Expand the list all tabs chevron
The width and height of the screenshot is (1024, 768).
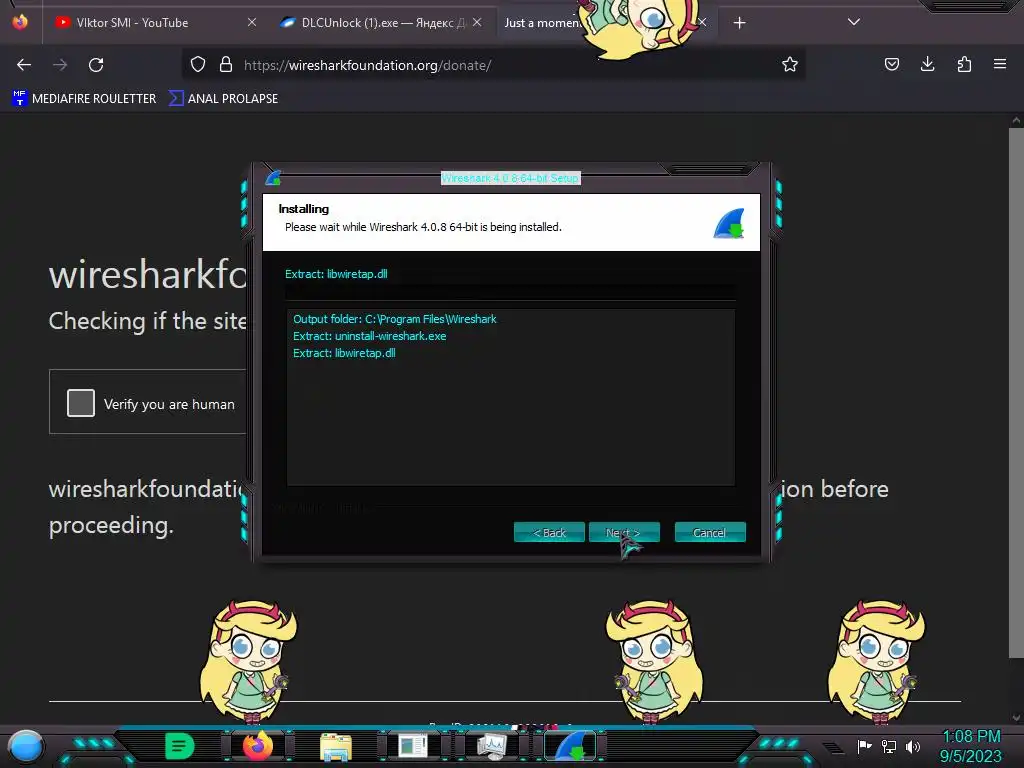(854, 22)
